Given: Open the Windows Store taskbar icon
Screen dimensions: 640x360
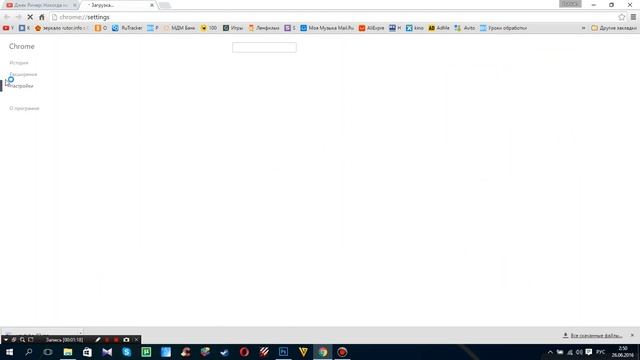Looking at the screenshot, I should (87, 352).
